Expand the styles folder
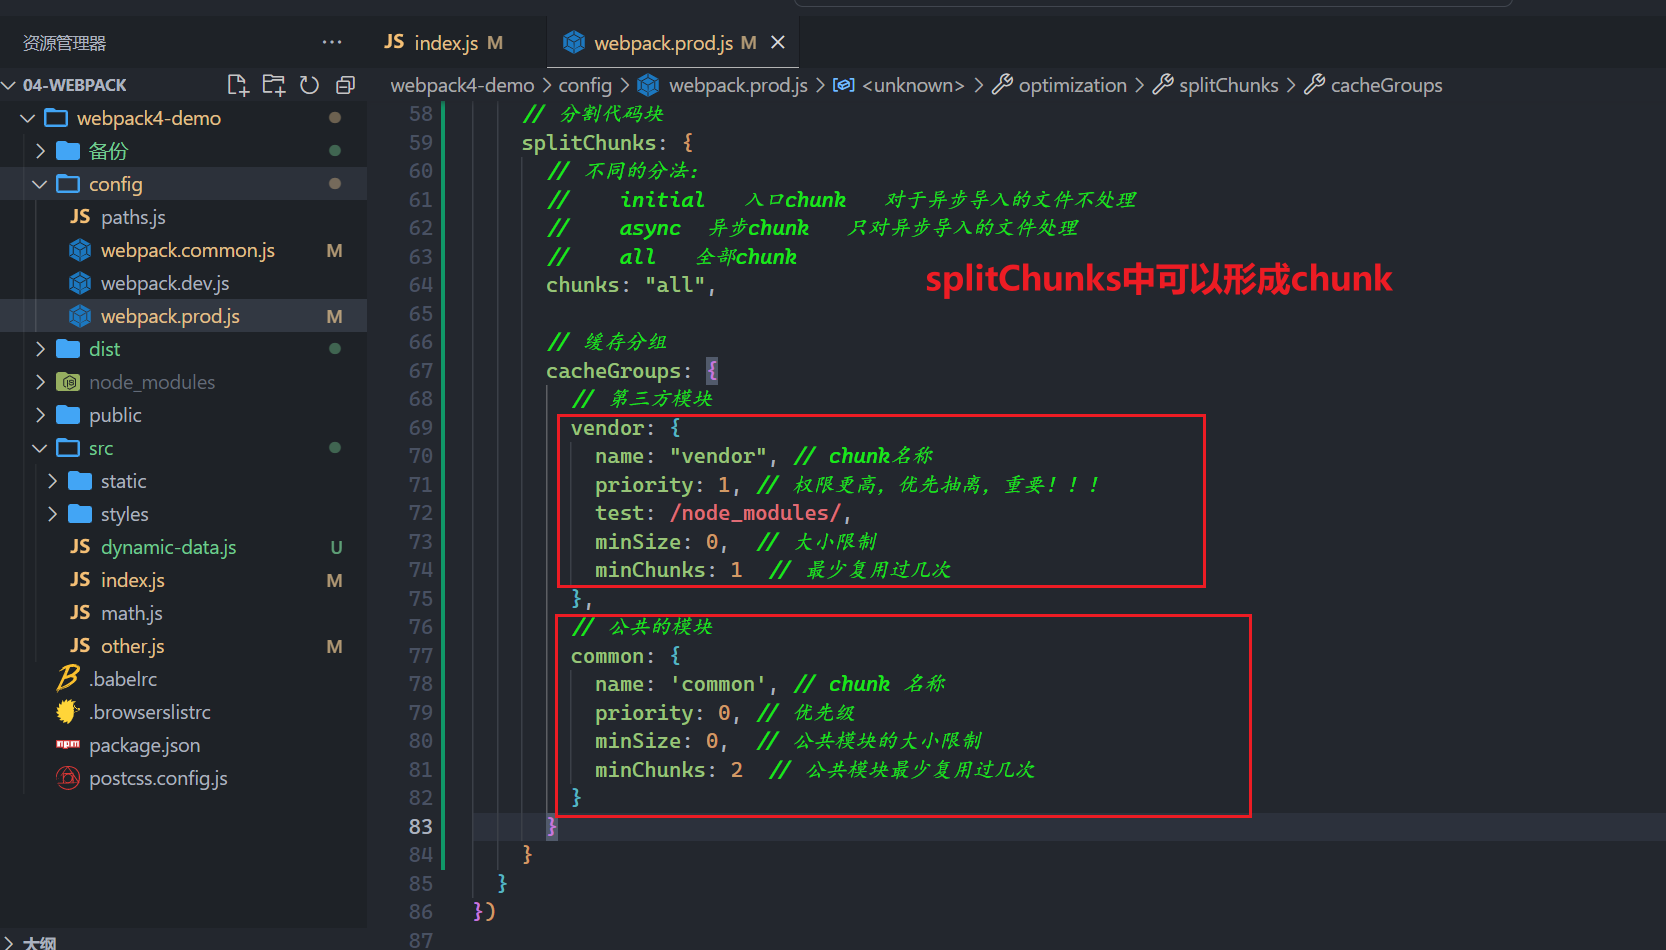Screen dimensions: 1666x950 tap(52, 514)
